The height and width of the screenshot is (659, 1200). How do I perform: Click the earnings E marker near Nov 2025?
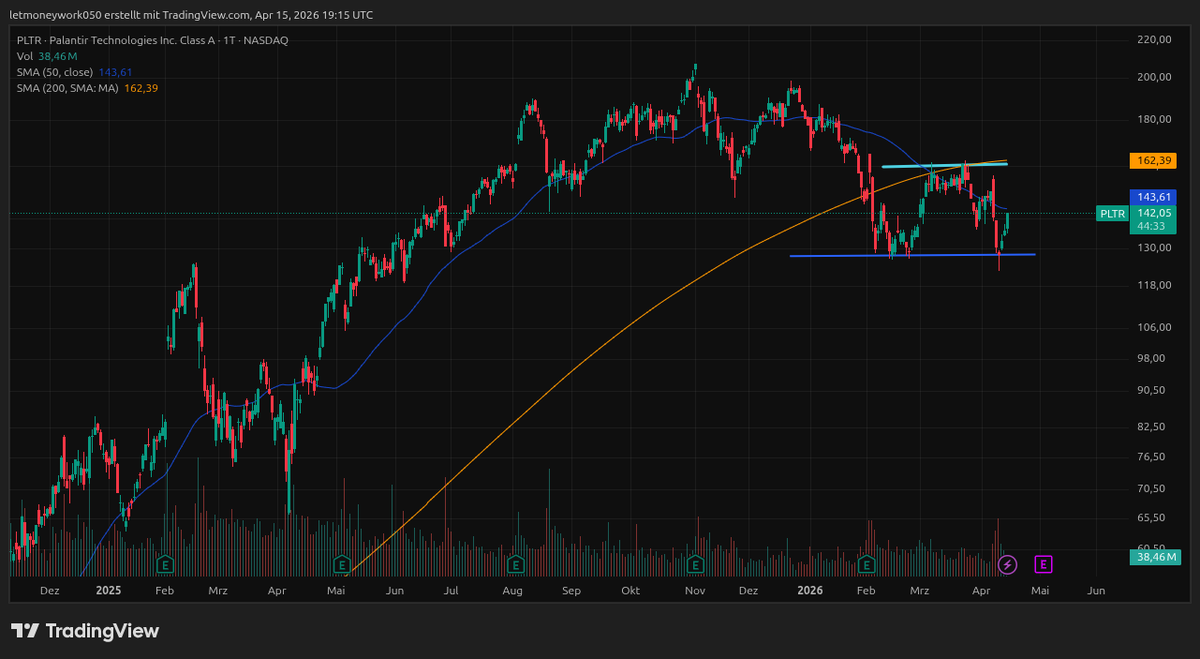tap(695, 565)
